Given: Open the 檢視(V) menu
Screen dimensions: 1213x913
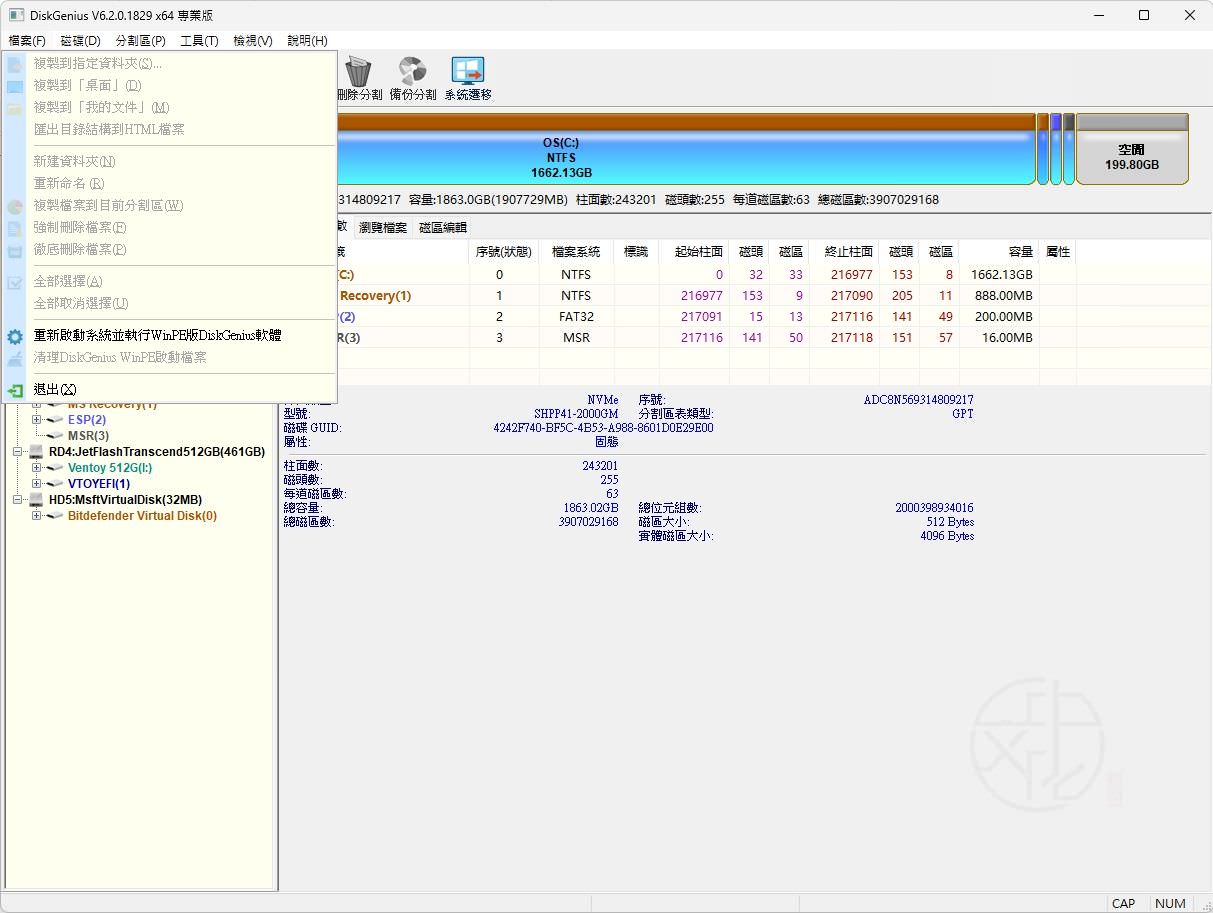Looking at the screenshot, I should tap(253, 41).
